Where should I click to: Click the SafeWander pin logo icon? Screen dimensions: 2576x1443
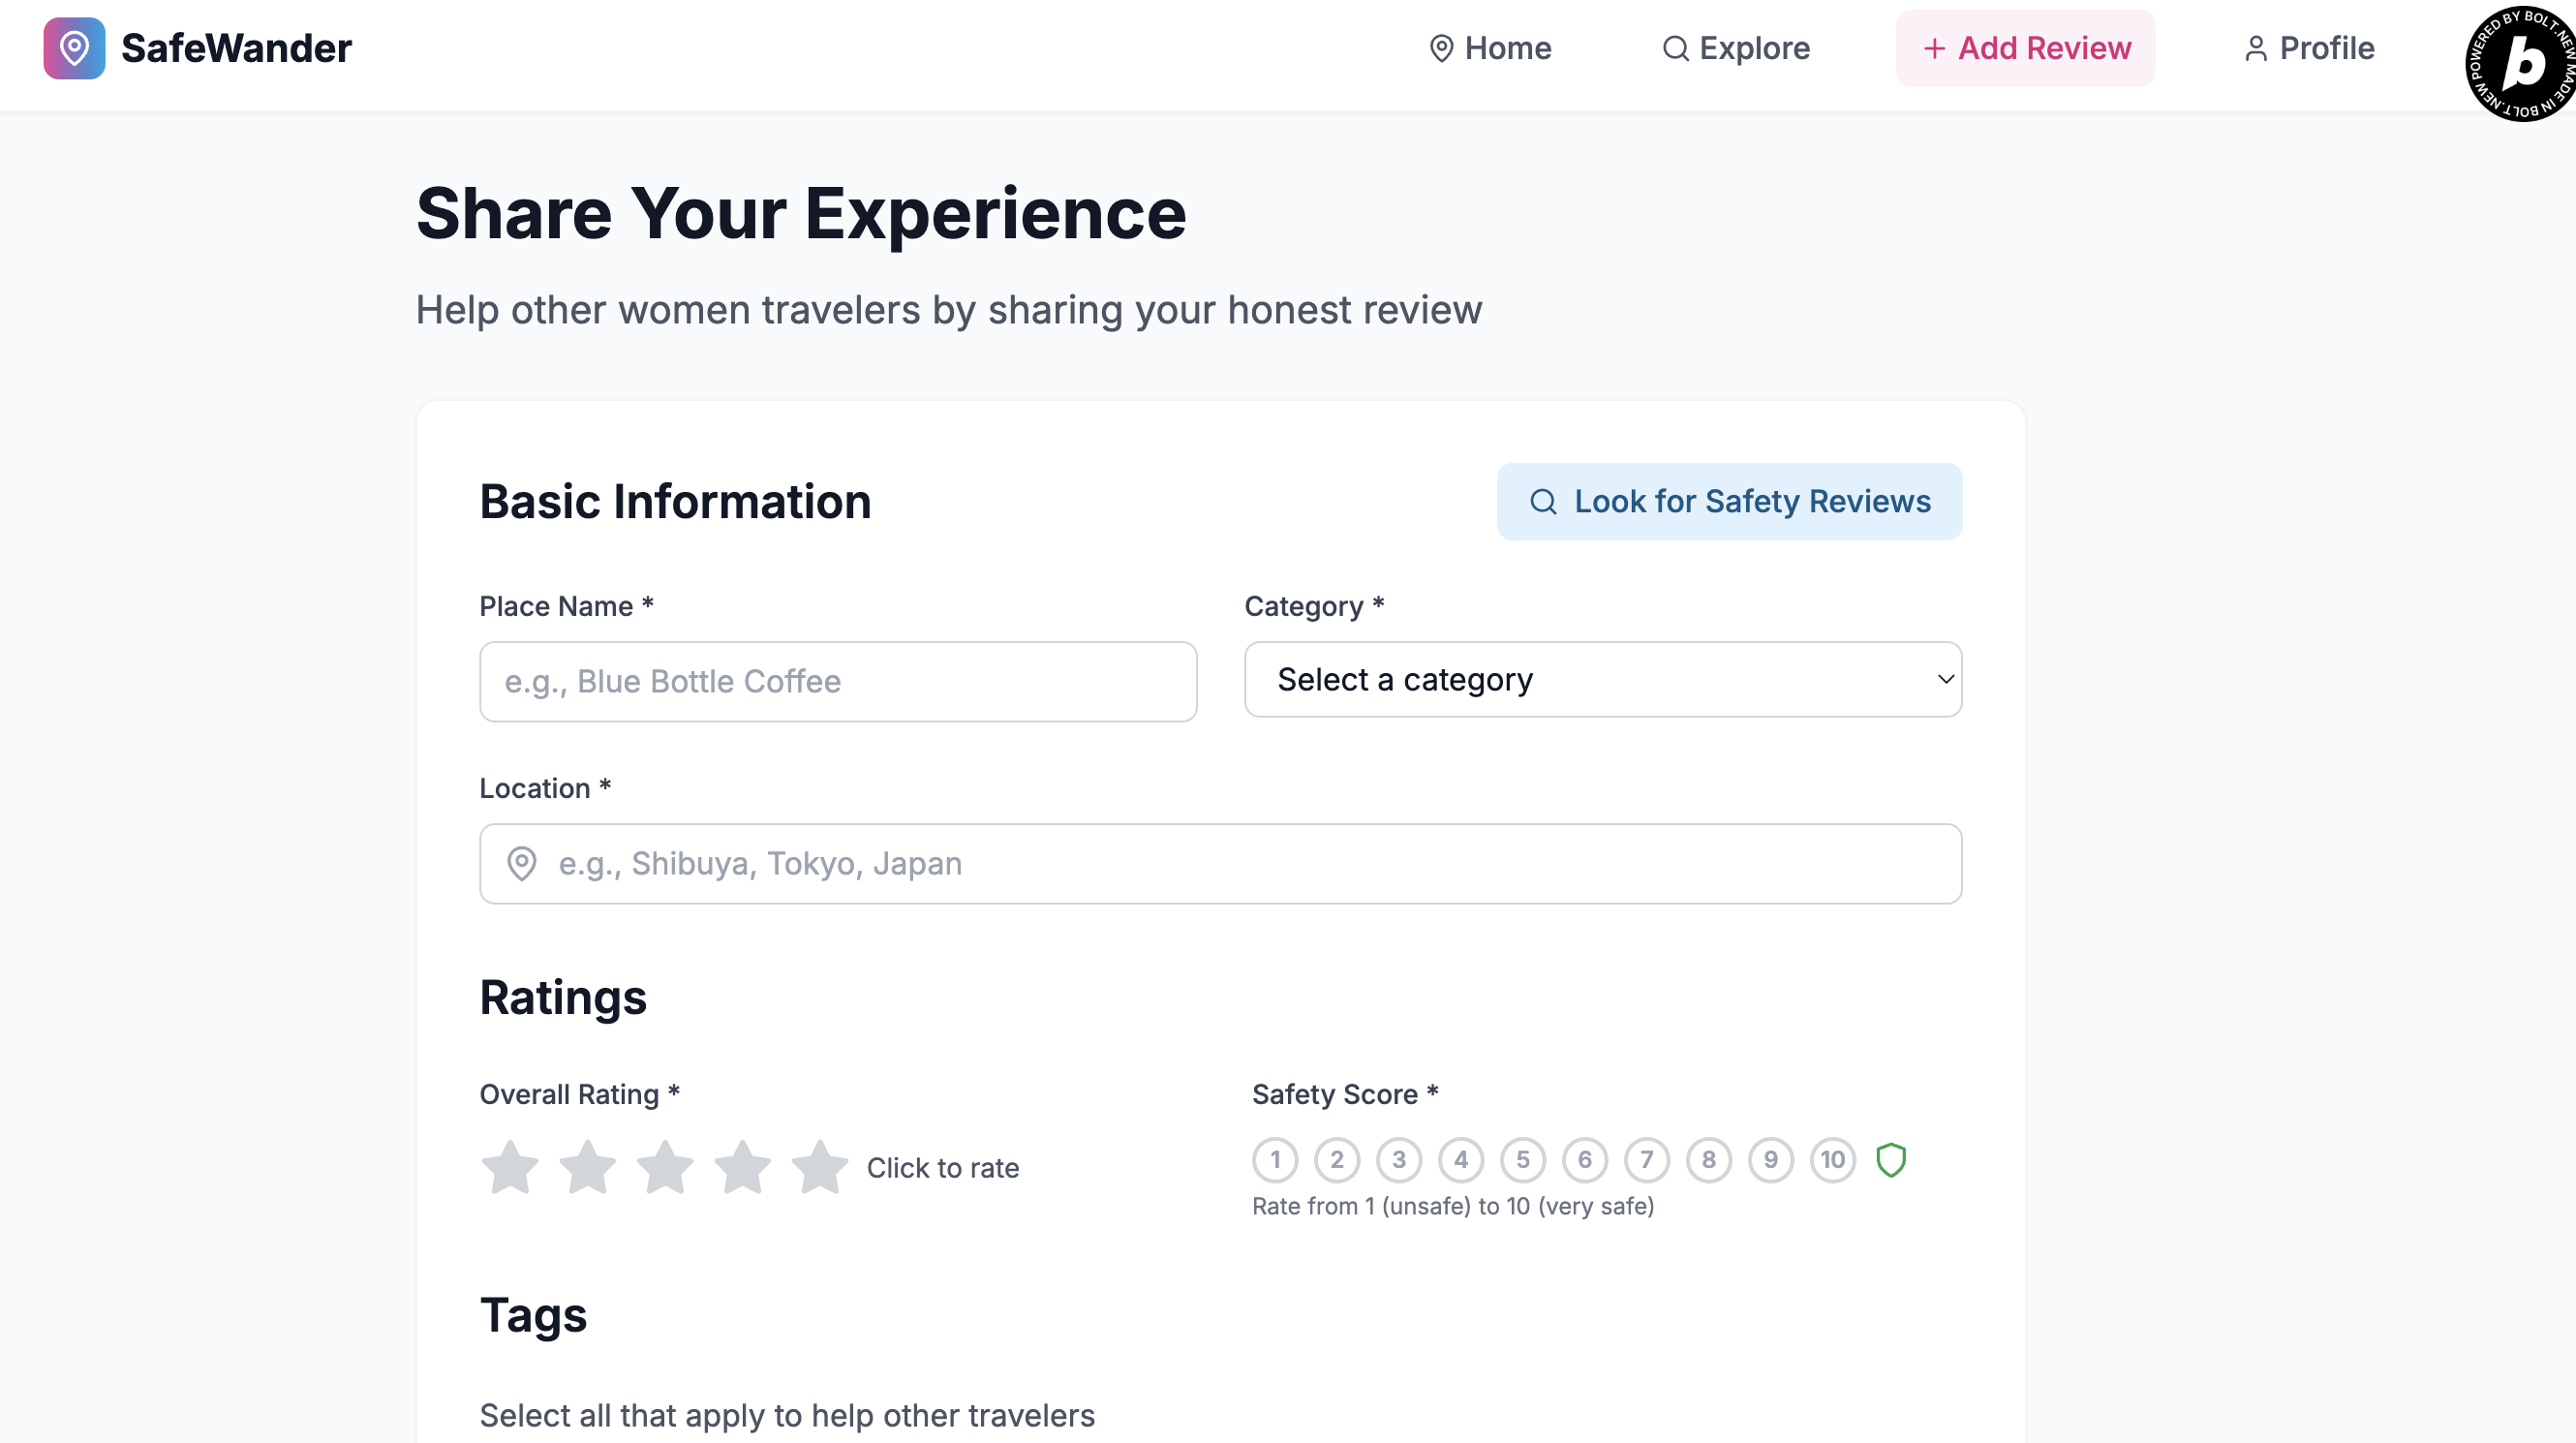tap(74, 48)
